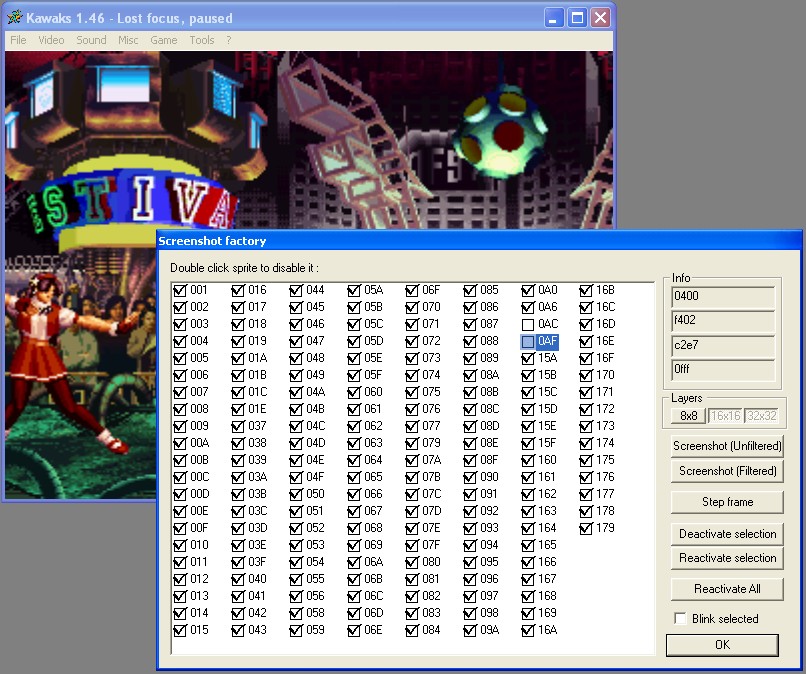
Task: Select sprite label 0A6 in list
Action: (x=547, y=307)
